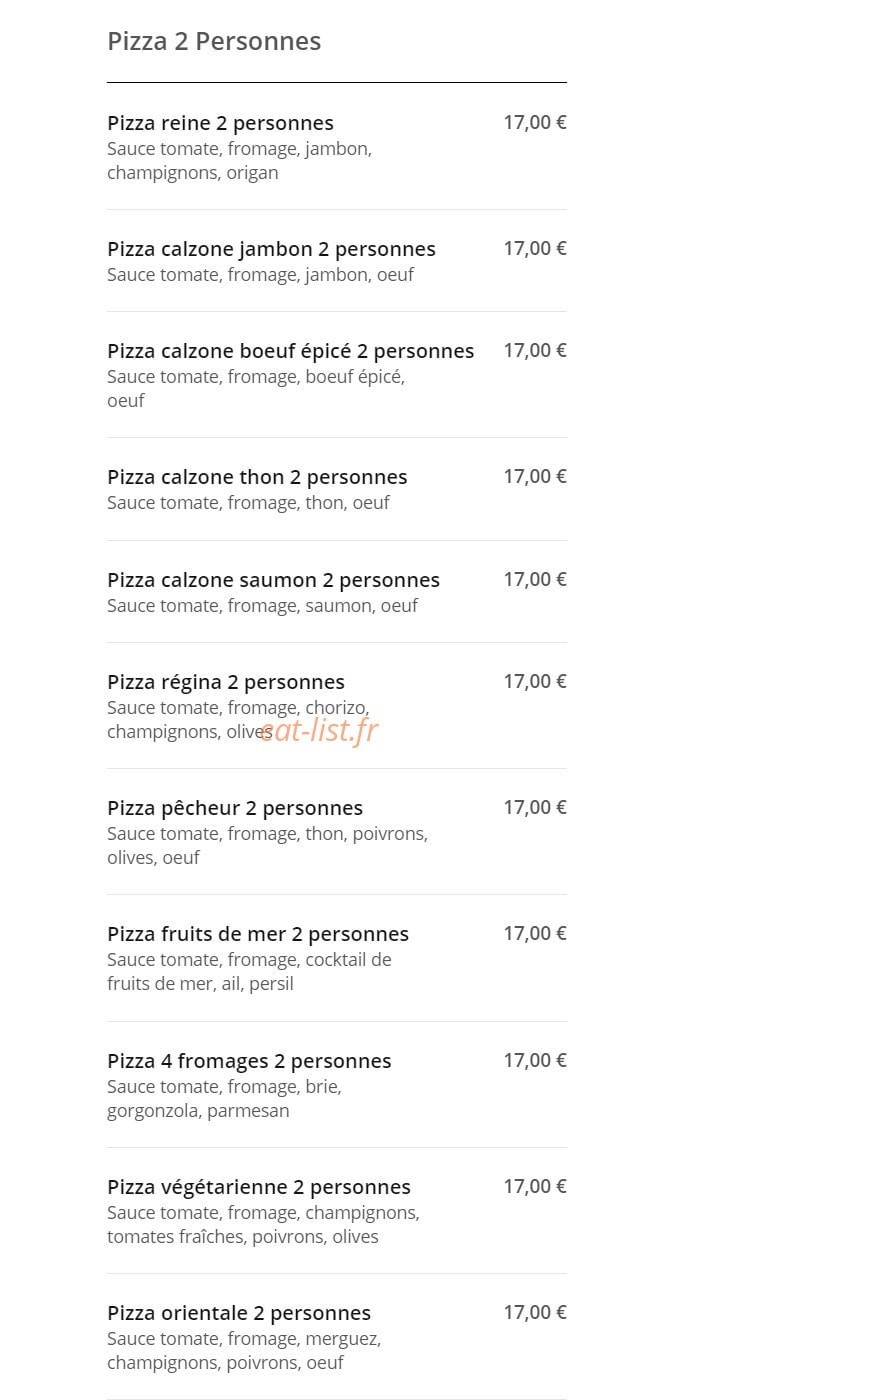Click the Pizza 2 Personnes heading
Image resolution: width=879 pixels, height=1400 pixels.
pos(214,41)
